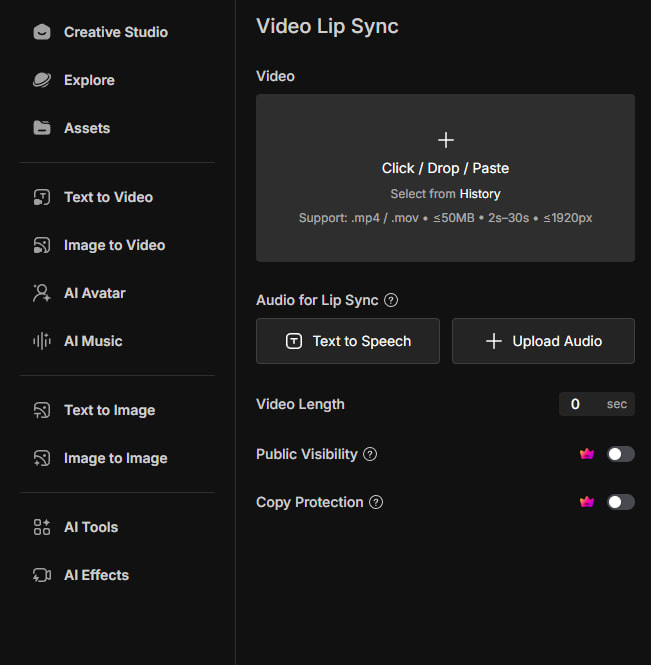Toggle the Public Visibility switch
Screen dimensions: 651x665
(x=620, y=454)
